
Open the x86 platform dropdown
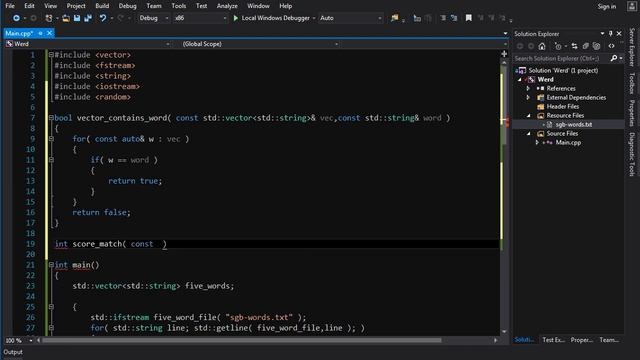point(200,18)
